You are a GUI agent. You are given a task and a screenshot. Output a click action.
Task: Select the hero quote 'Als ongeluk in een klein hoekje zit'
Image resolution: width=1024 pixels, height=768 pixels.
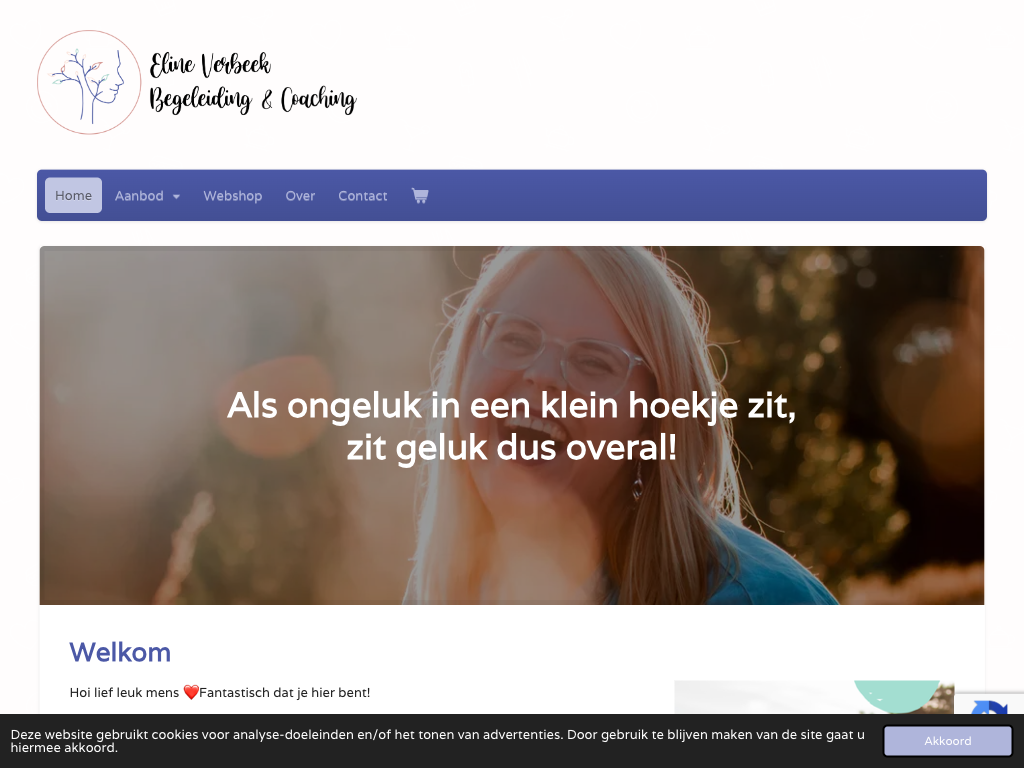511,406
